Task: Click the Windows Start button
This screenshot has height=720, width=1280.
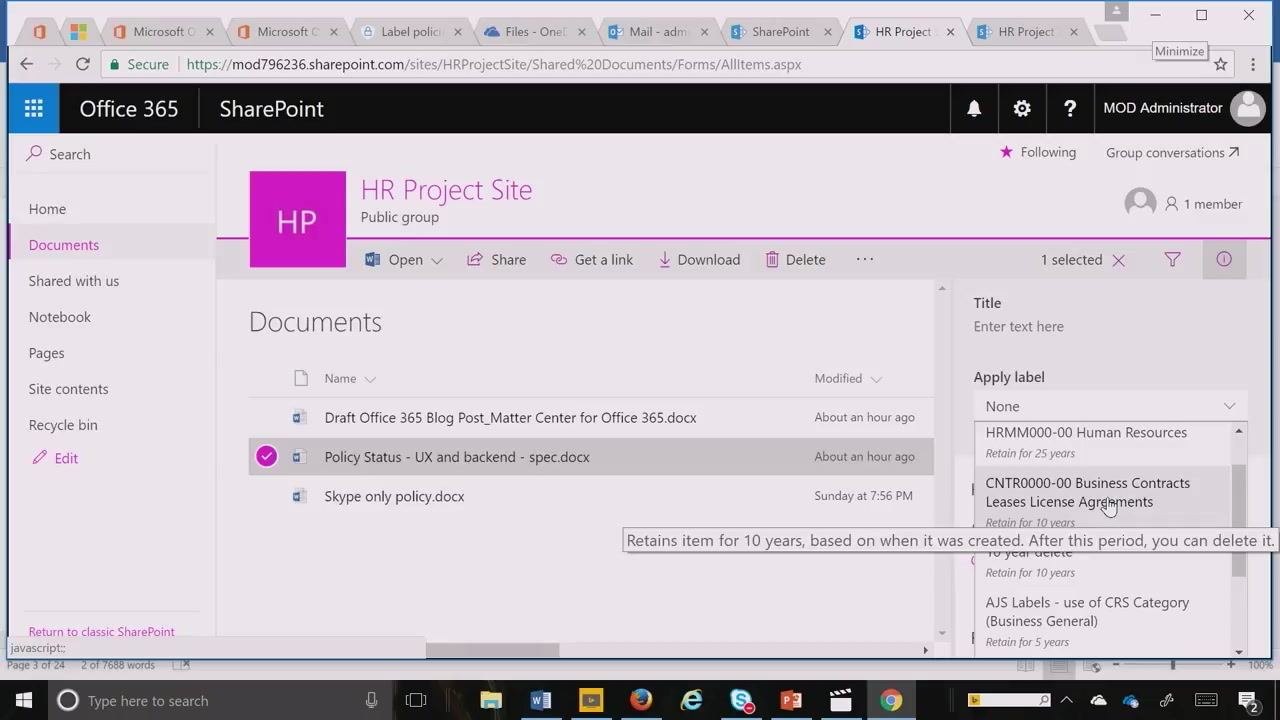Action: 24,700
